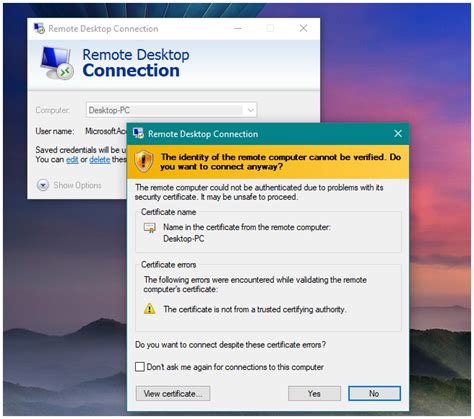Screen dimensions: 474x419
Task: Click No to cancel the connection
Action: click(x=374, y=393)
